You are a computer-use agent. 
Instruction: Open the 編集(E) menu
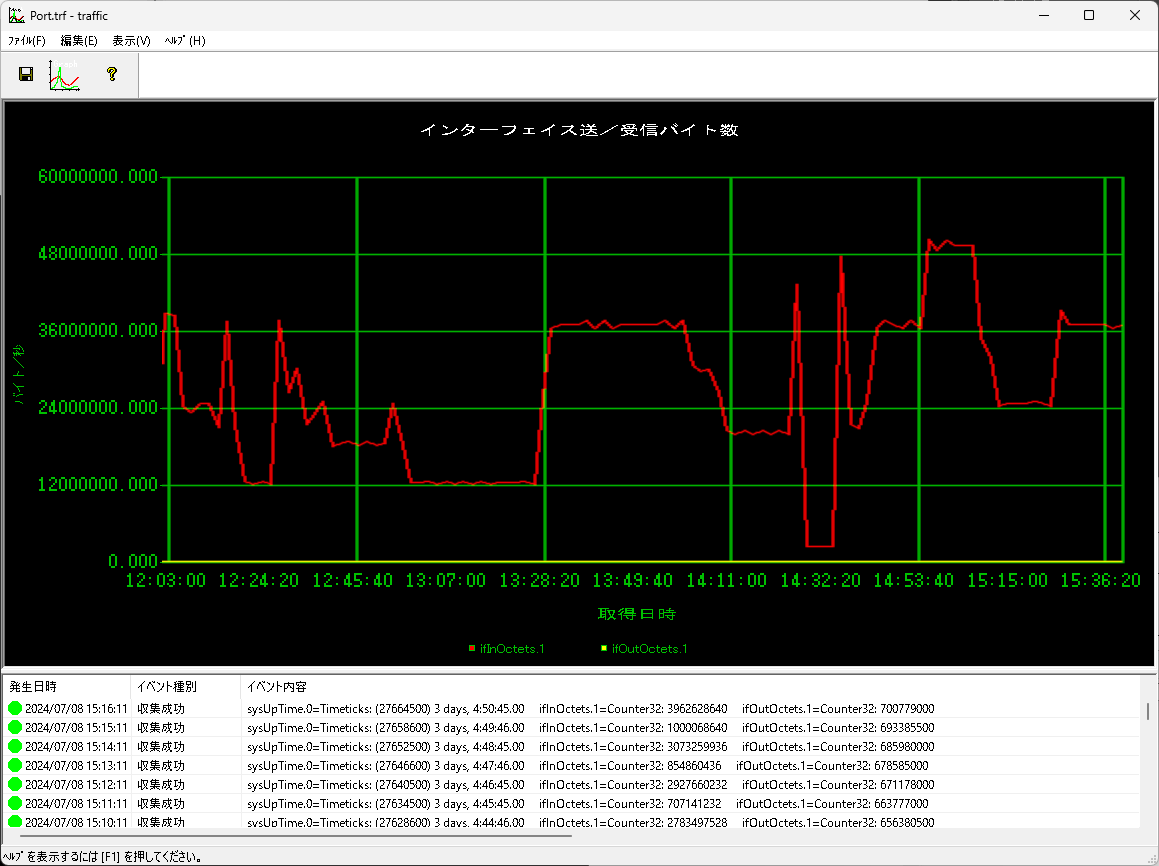click(79, 41)
